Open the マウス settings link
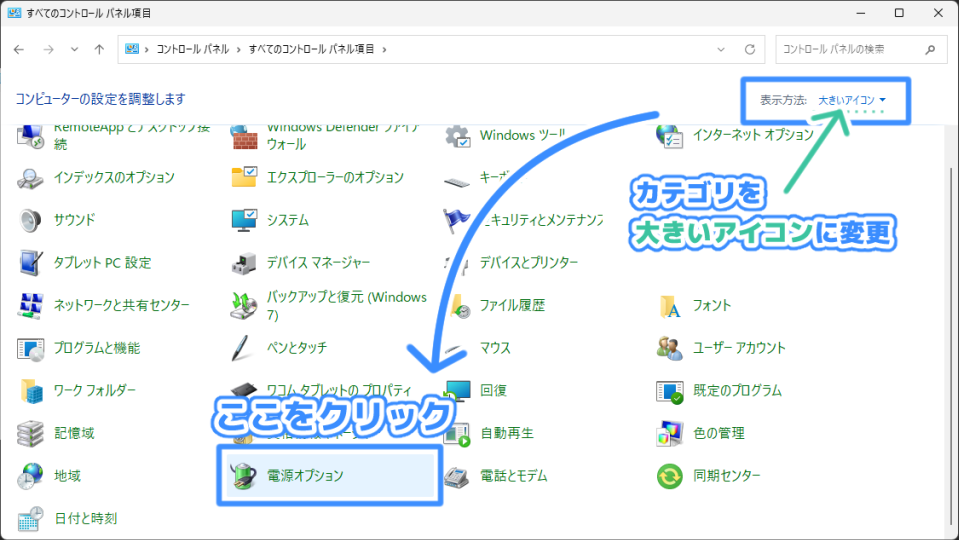The height and width of the screenshot is (540, 959). click(x=495, y=348)
